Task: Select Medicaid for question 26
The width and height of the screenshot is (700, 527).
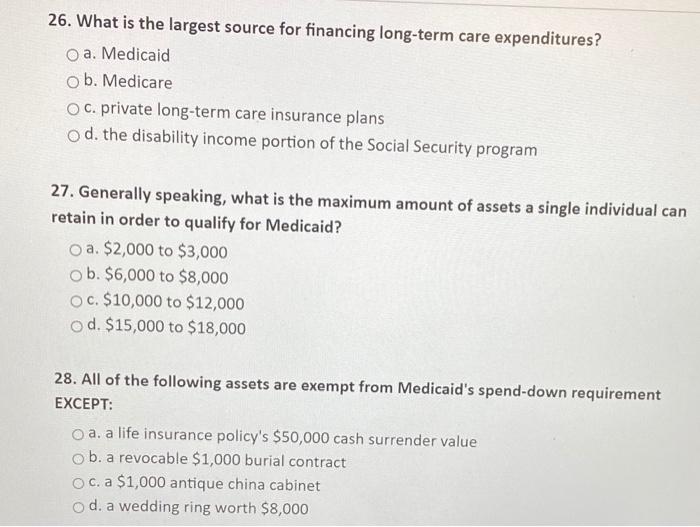Action: click(x=72, y=55)
